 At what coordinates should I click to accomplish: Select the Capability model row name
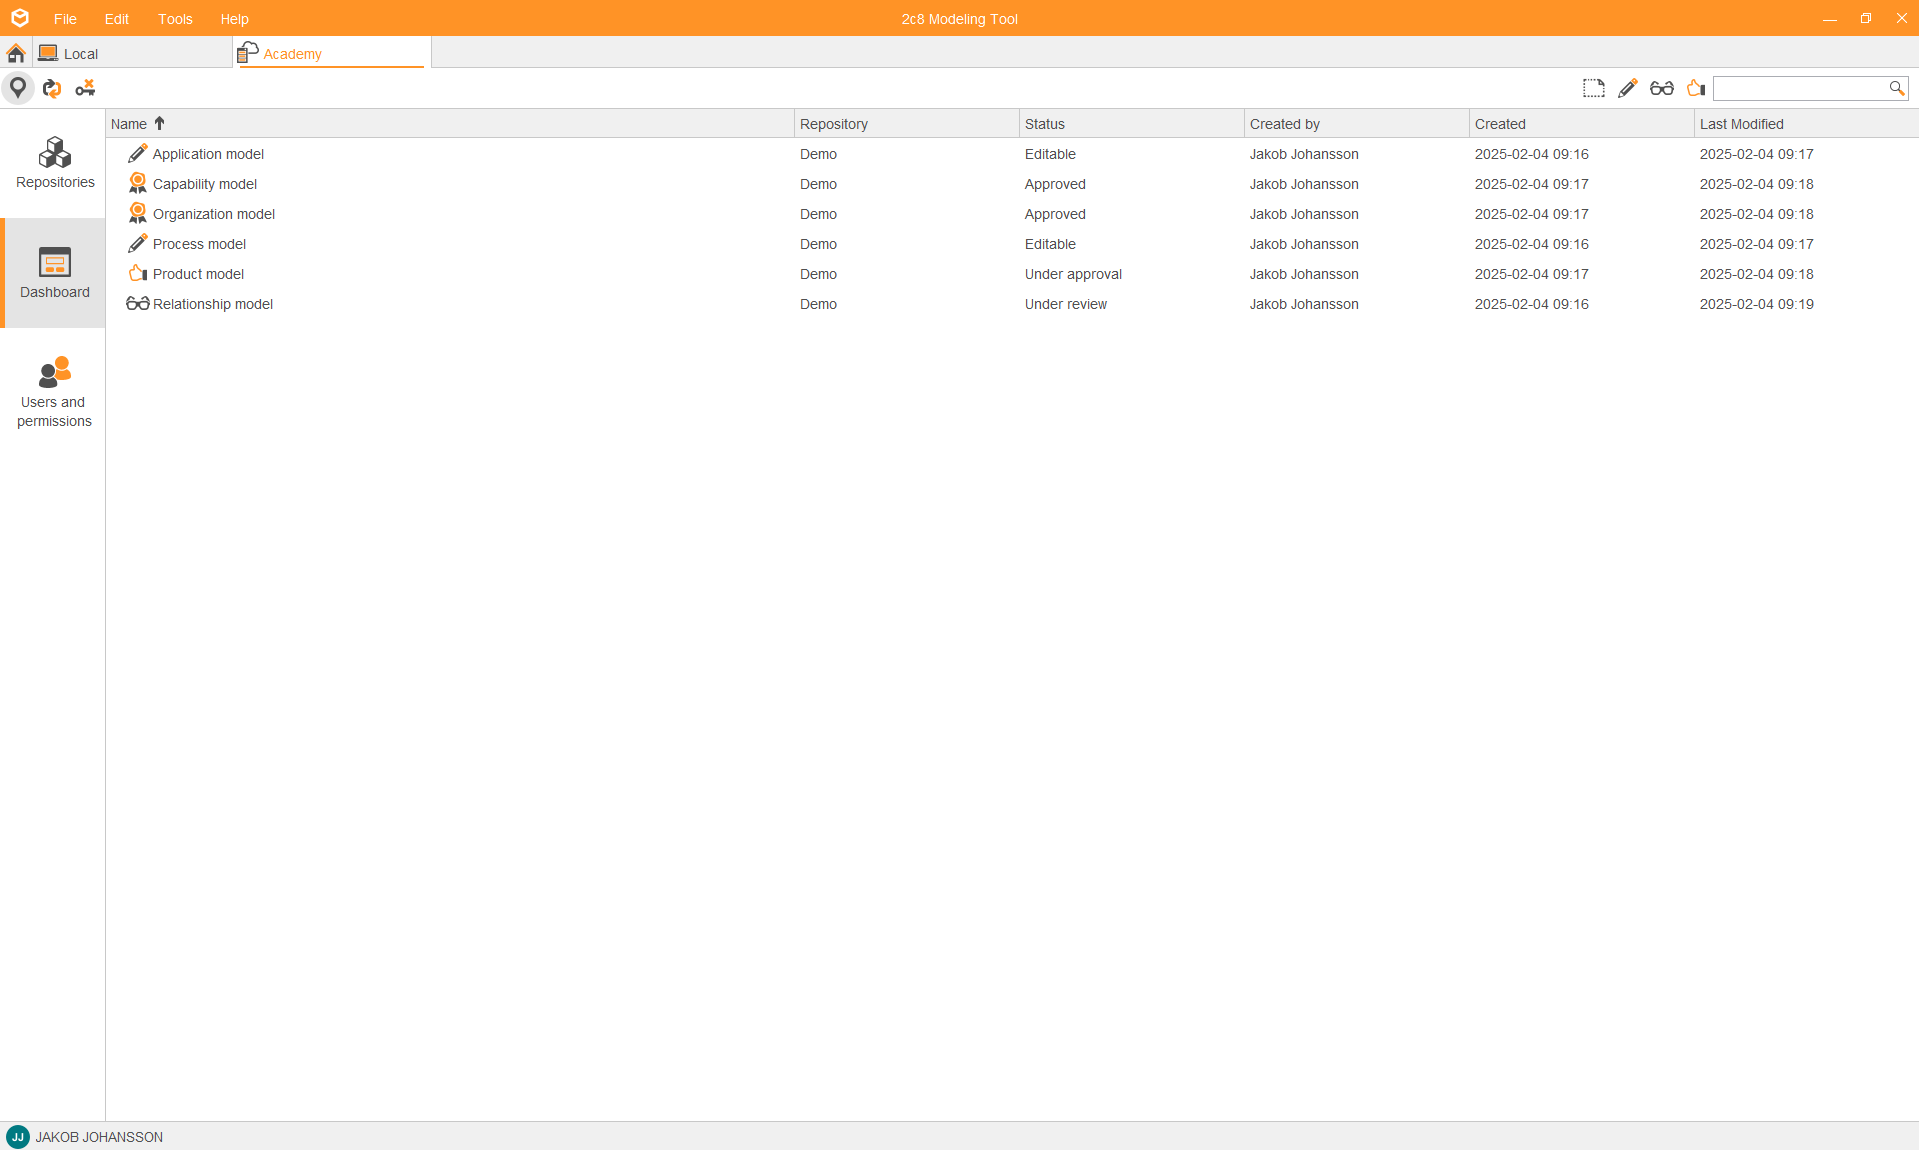(x=205, y=184)
